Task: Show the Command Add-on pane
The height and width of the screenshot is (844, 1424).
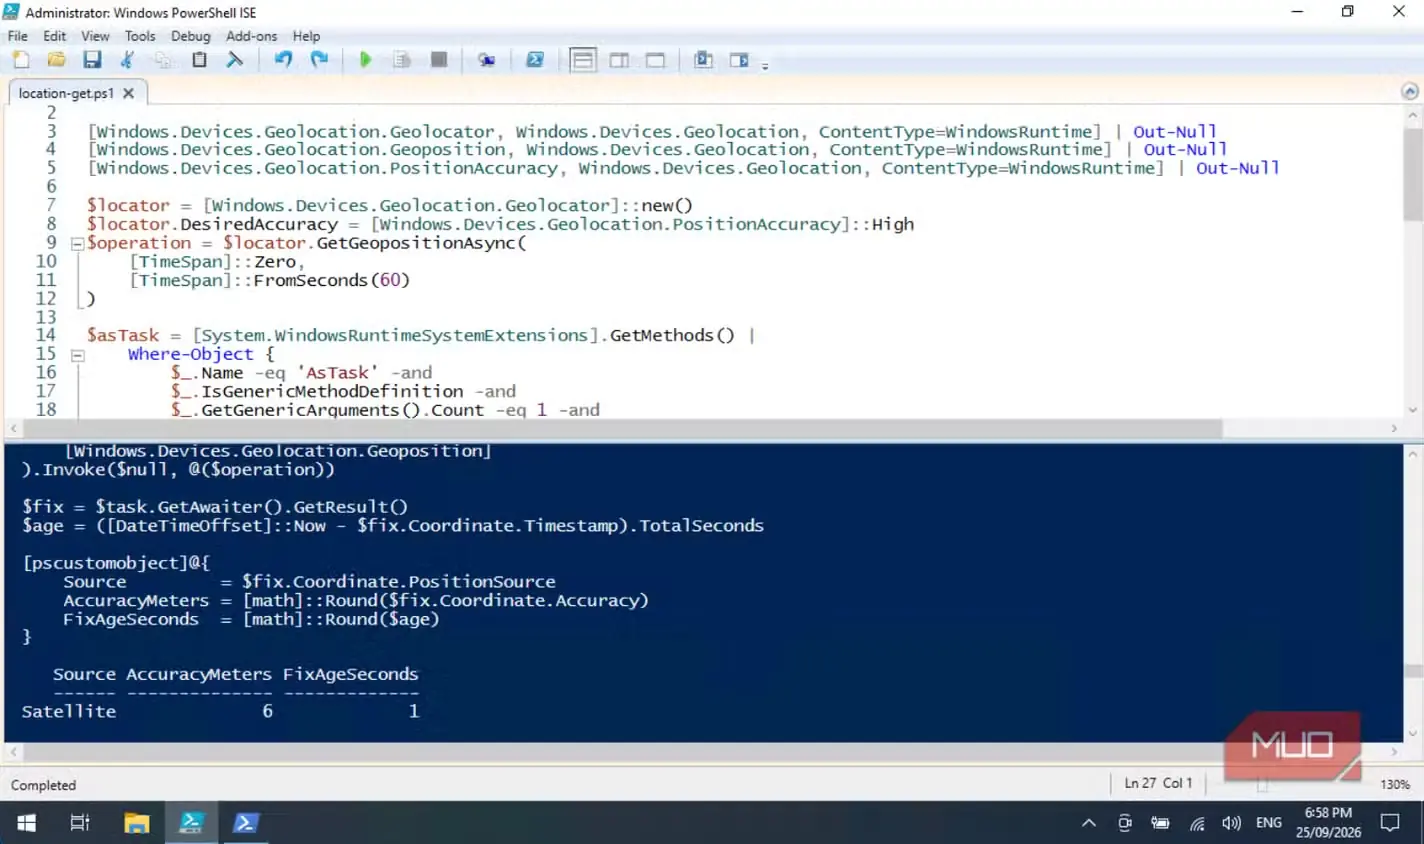Action: [x=739, y=60]
